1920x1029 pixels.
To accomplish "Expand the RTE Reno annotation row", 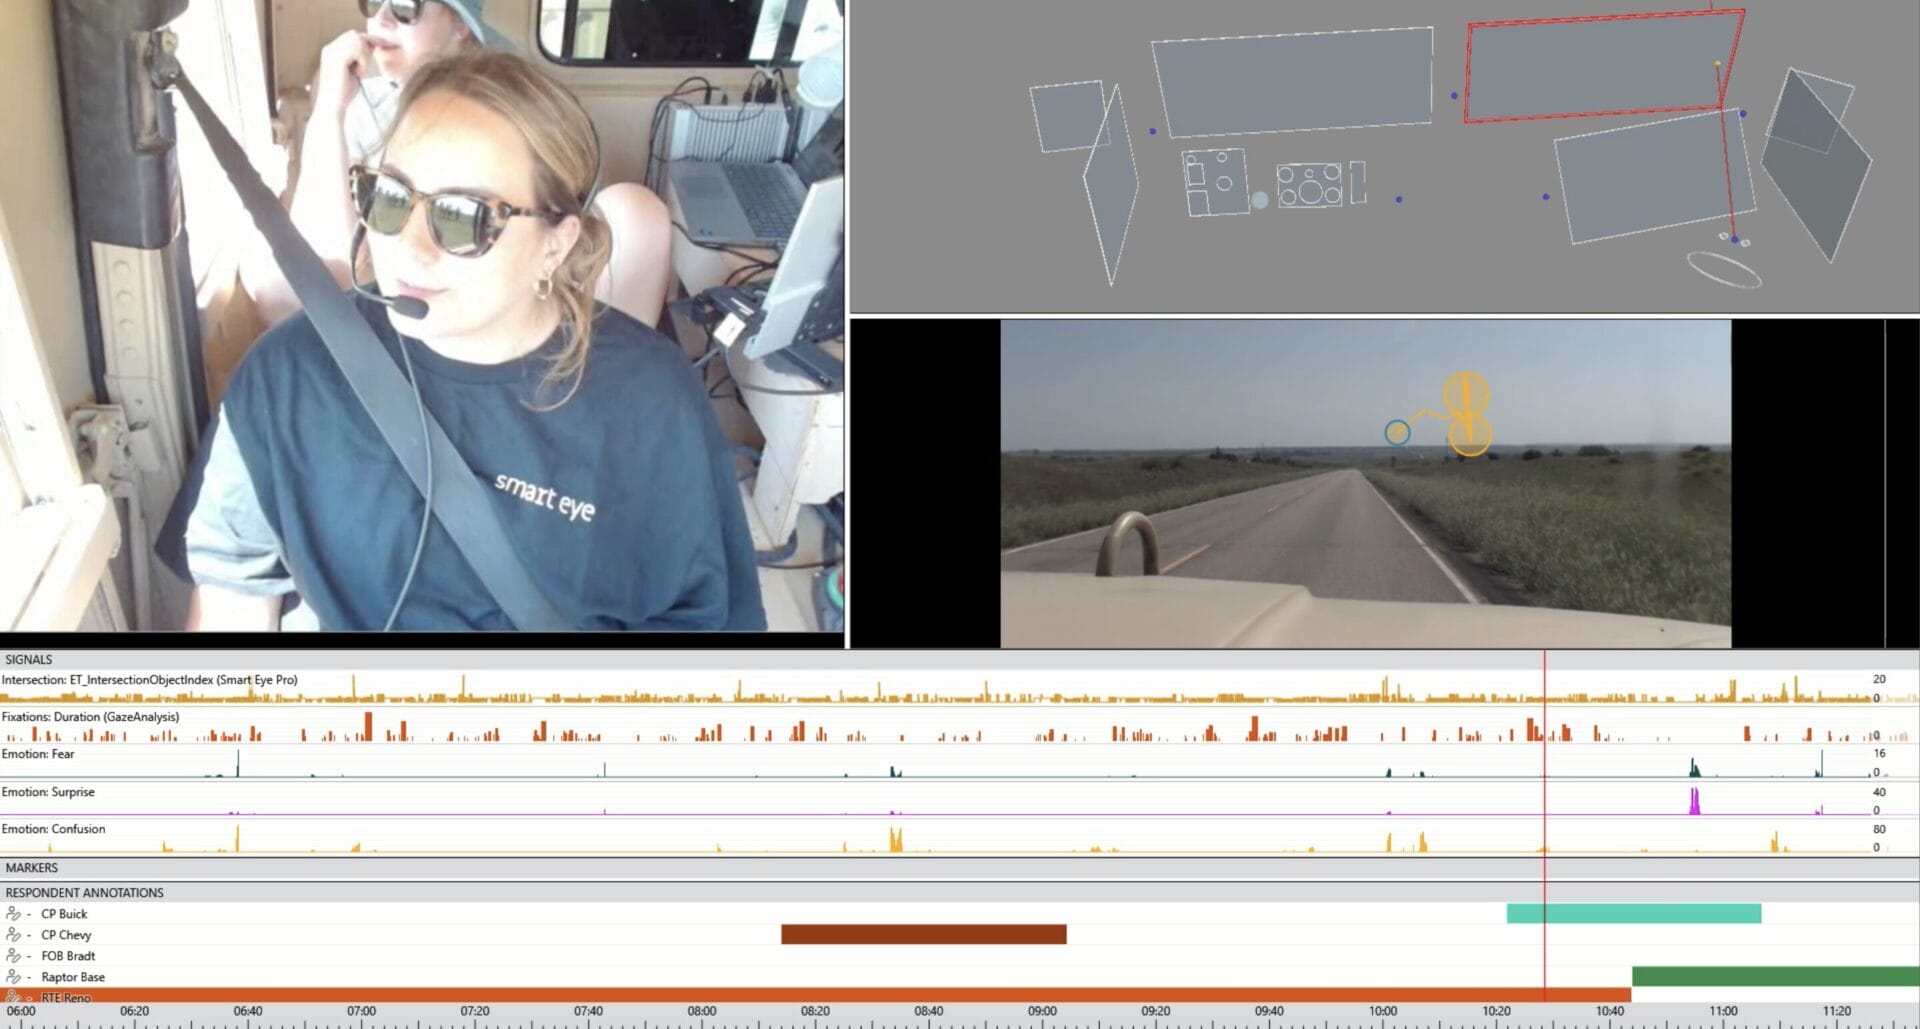I will (x=30, y=998).
